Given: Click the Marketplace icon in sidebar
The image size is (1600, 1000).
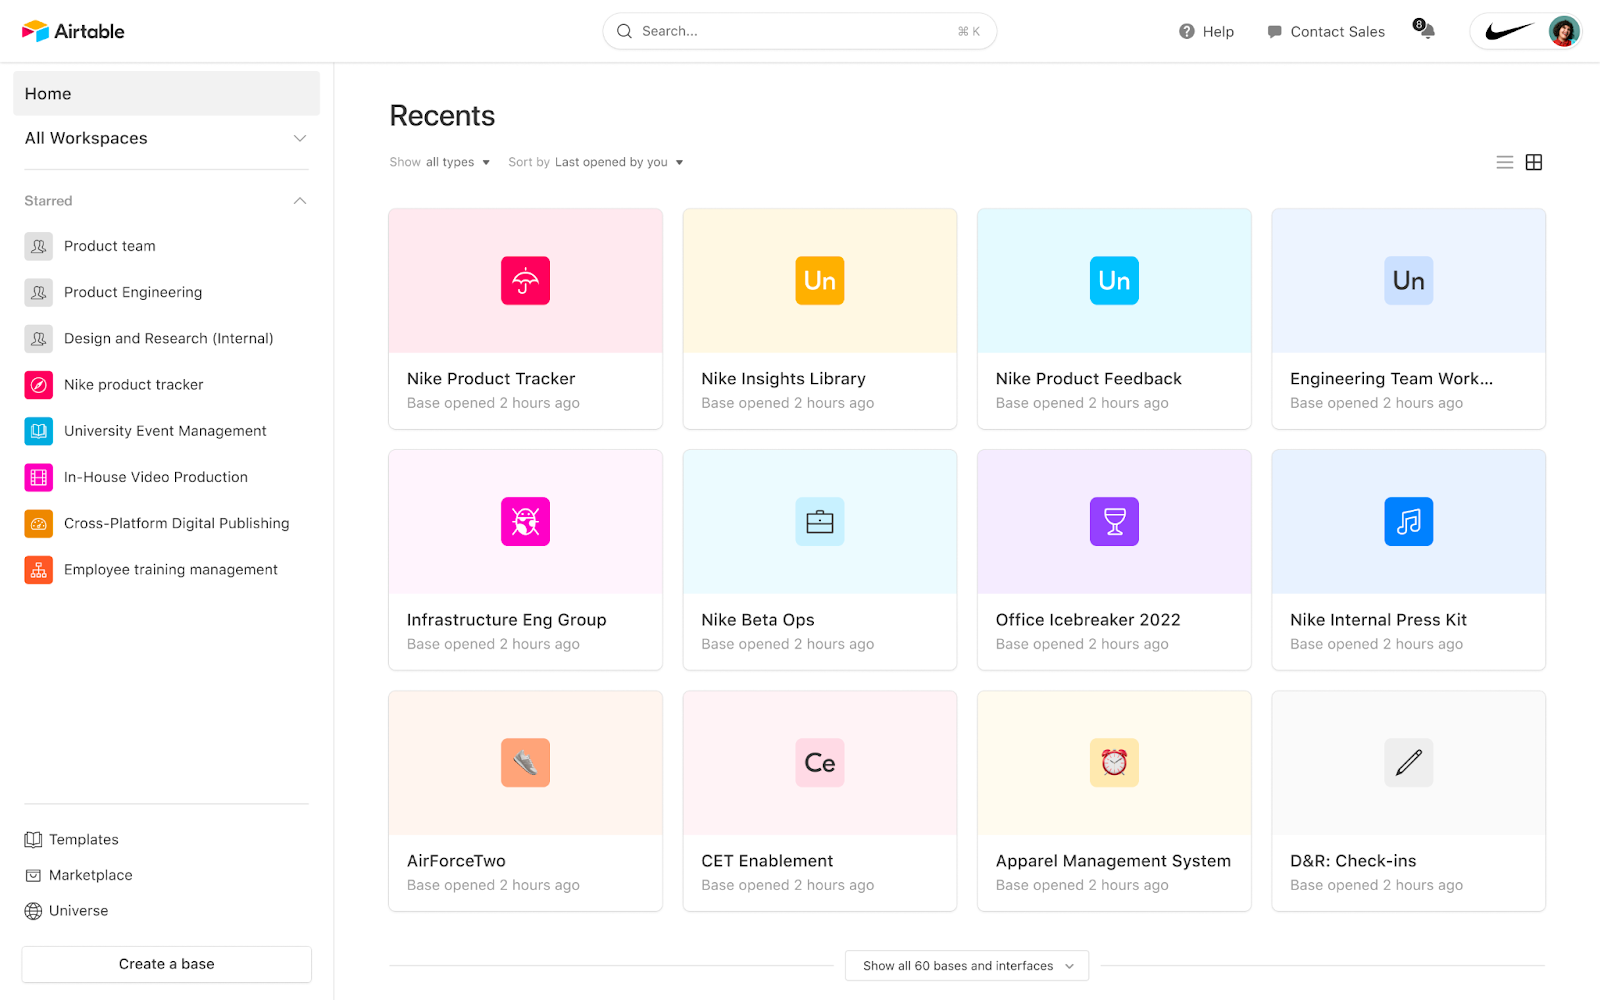Looking at the screenshot, I should click(x=33, y=875).
